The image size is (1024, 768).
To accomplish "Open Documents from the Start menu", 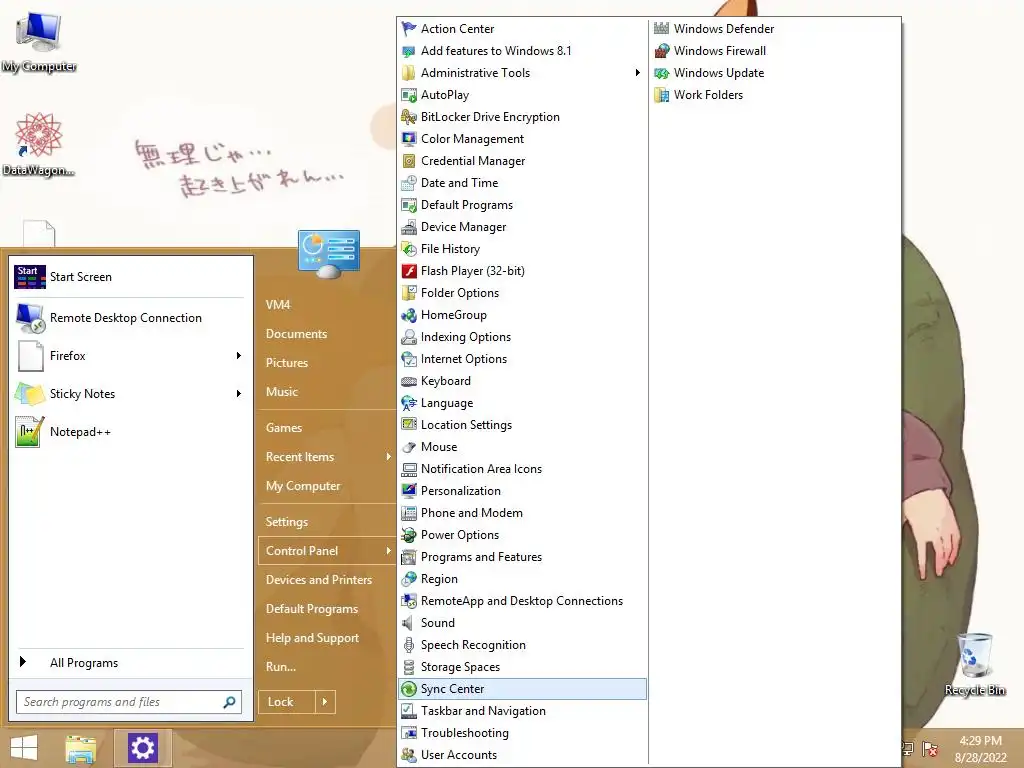I will [x=296, y=334].
